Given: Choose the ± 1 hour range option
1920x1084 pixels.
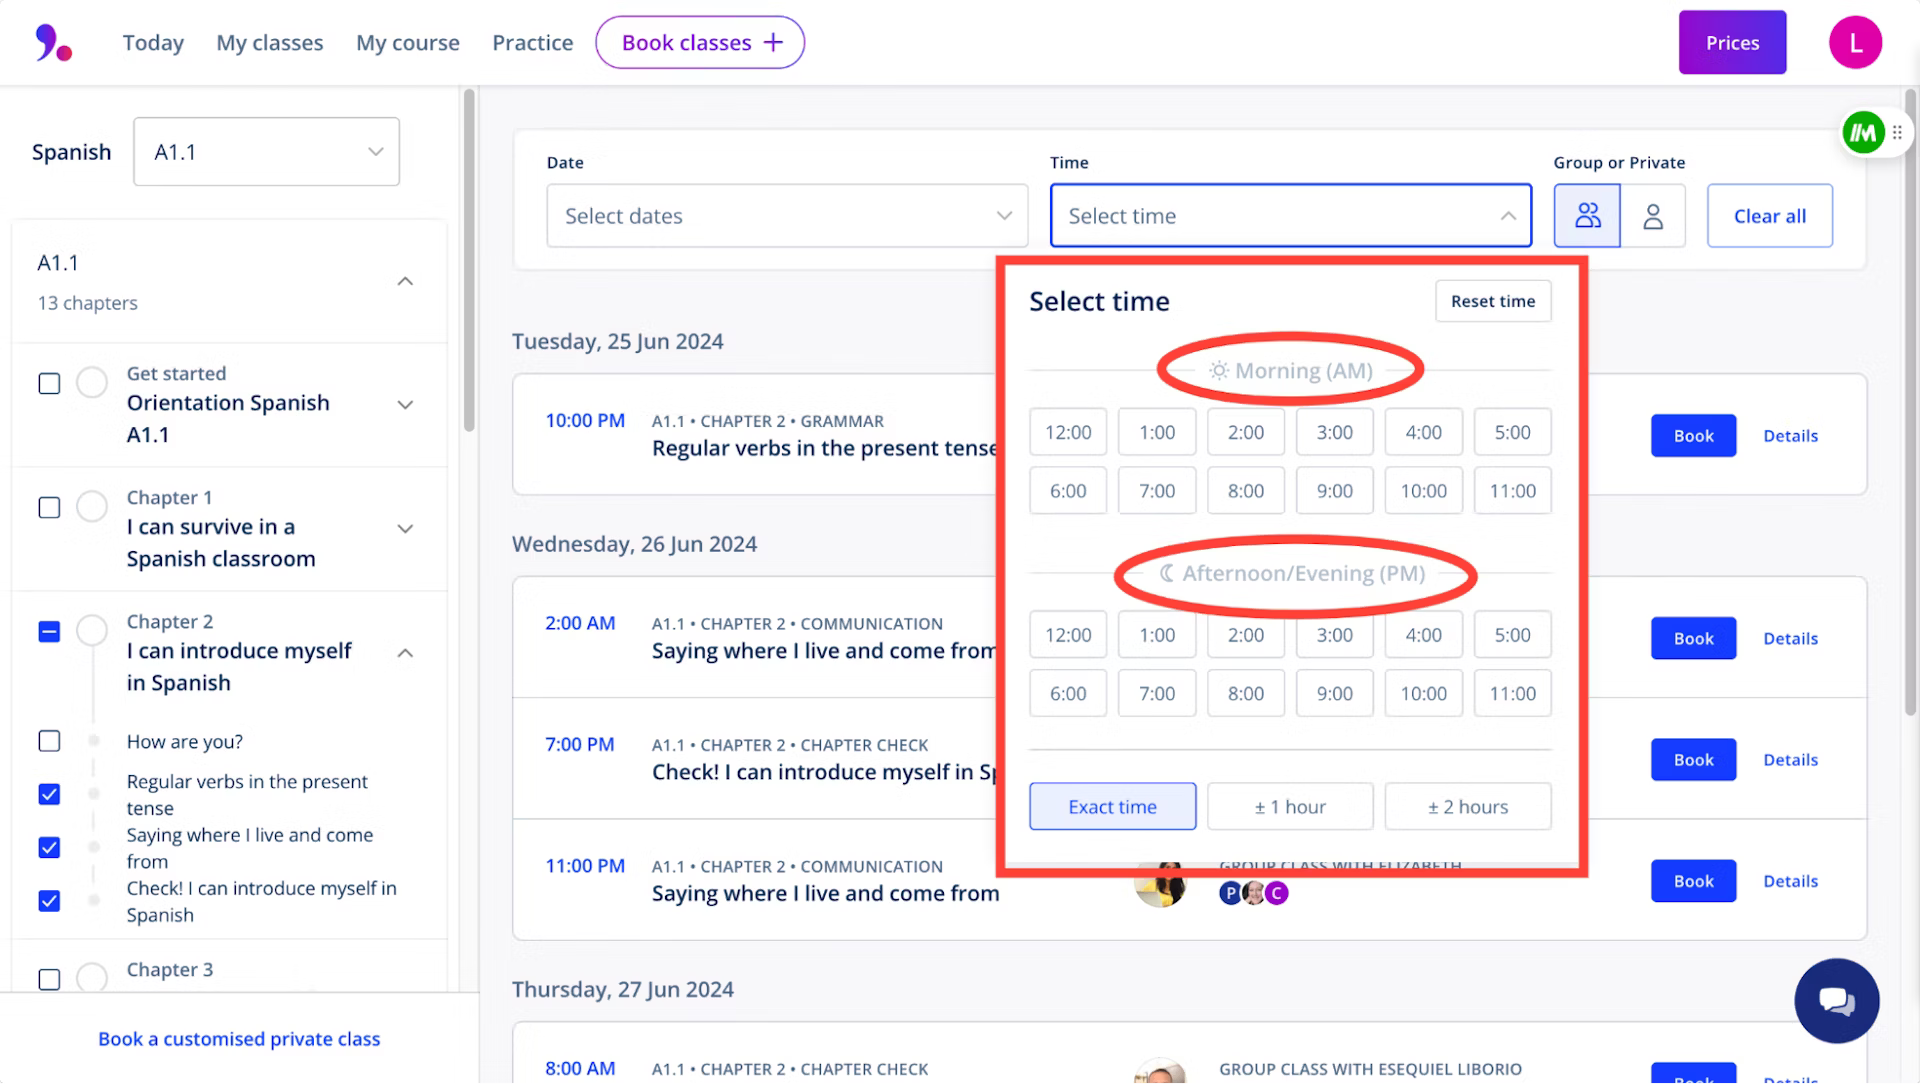Looking at the screenshot, I should [x=1289, y=807].
